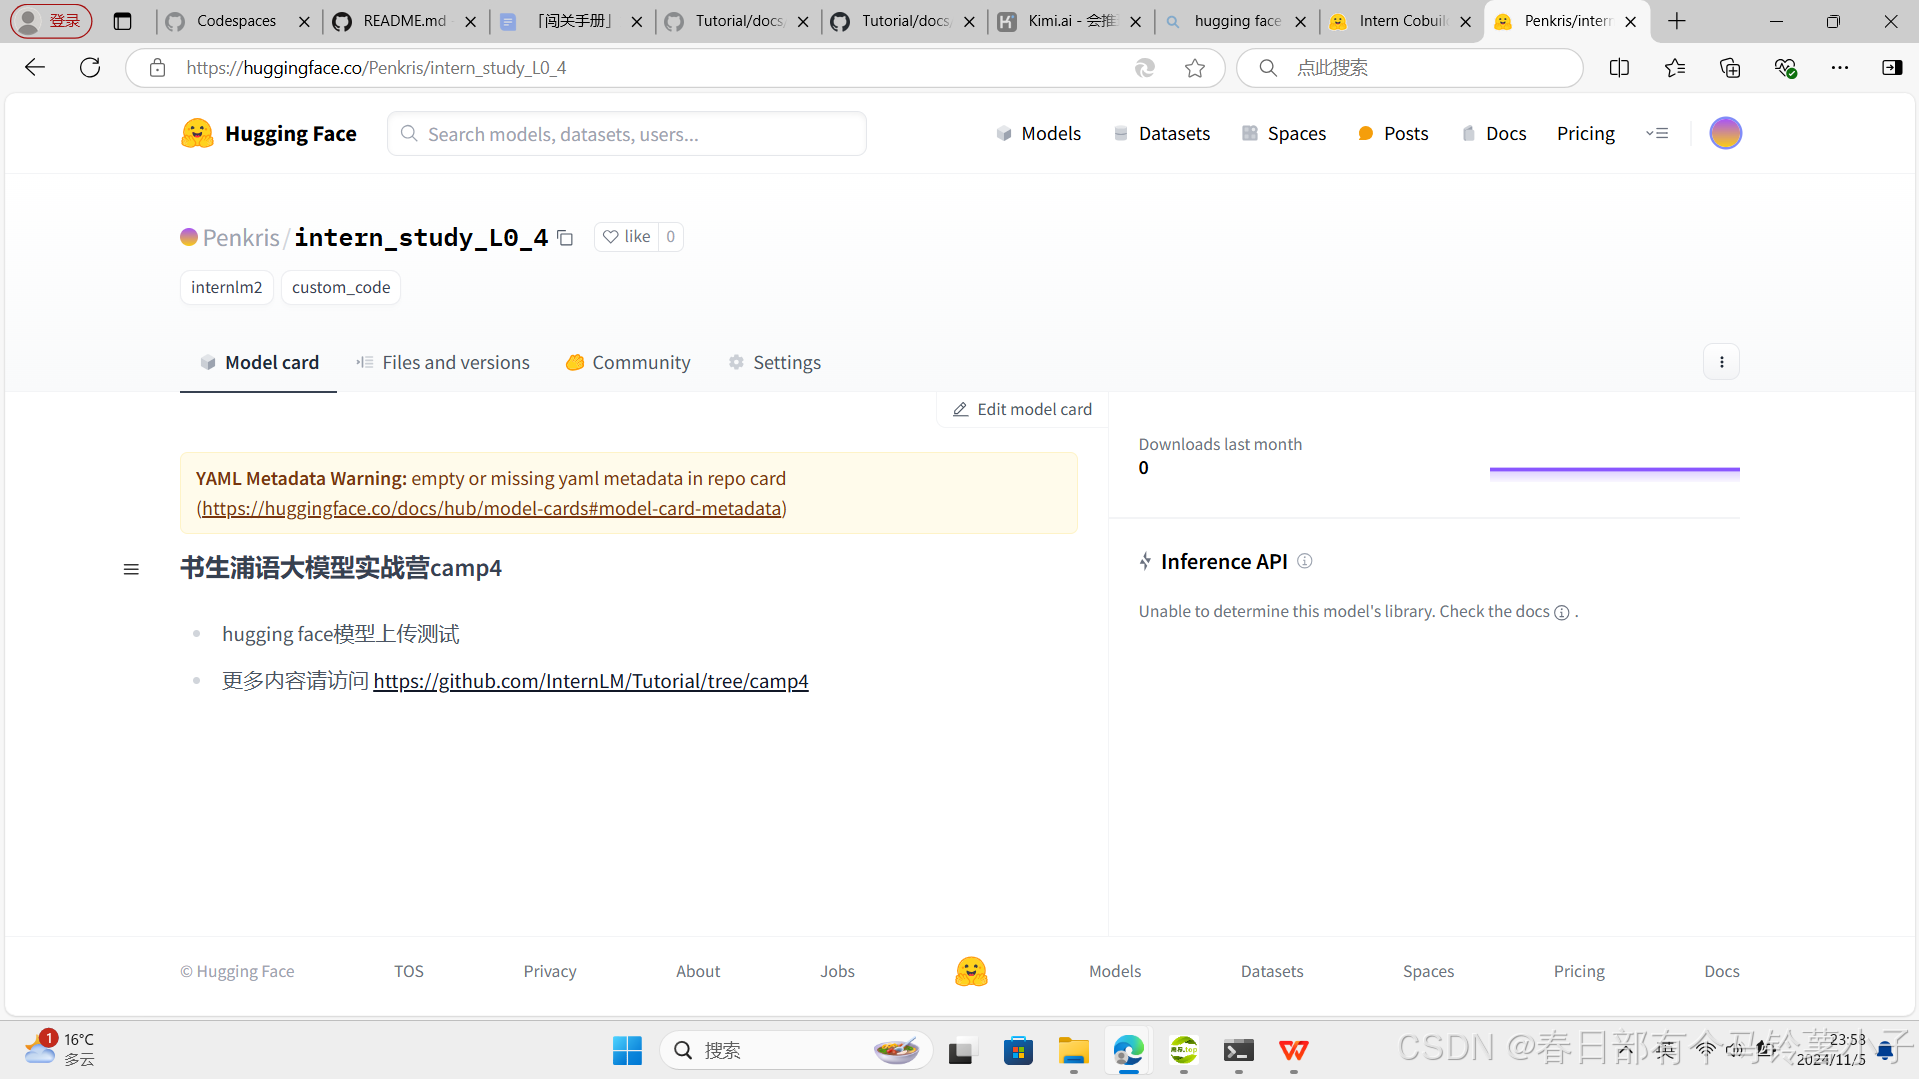
Task: Open Windows Start menu
Action: coord(627,1050)
